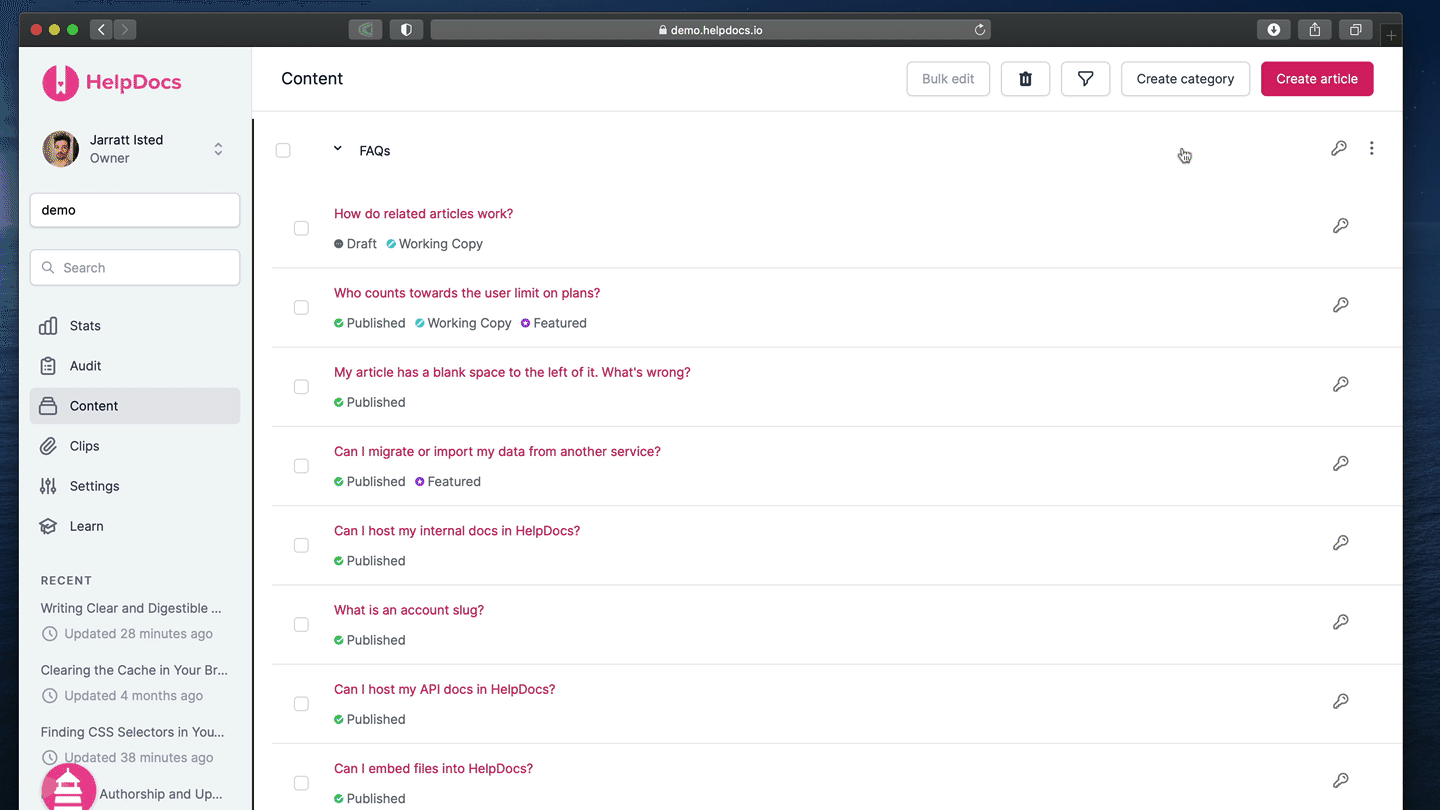Screen dimensions: 1440x810
Task: Check the migrate or import data checkbox
Action: click(x=301, y=466)
